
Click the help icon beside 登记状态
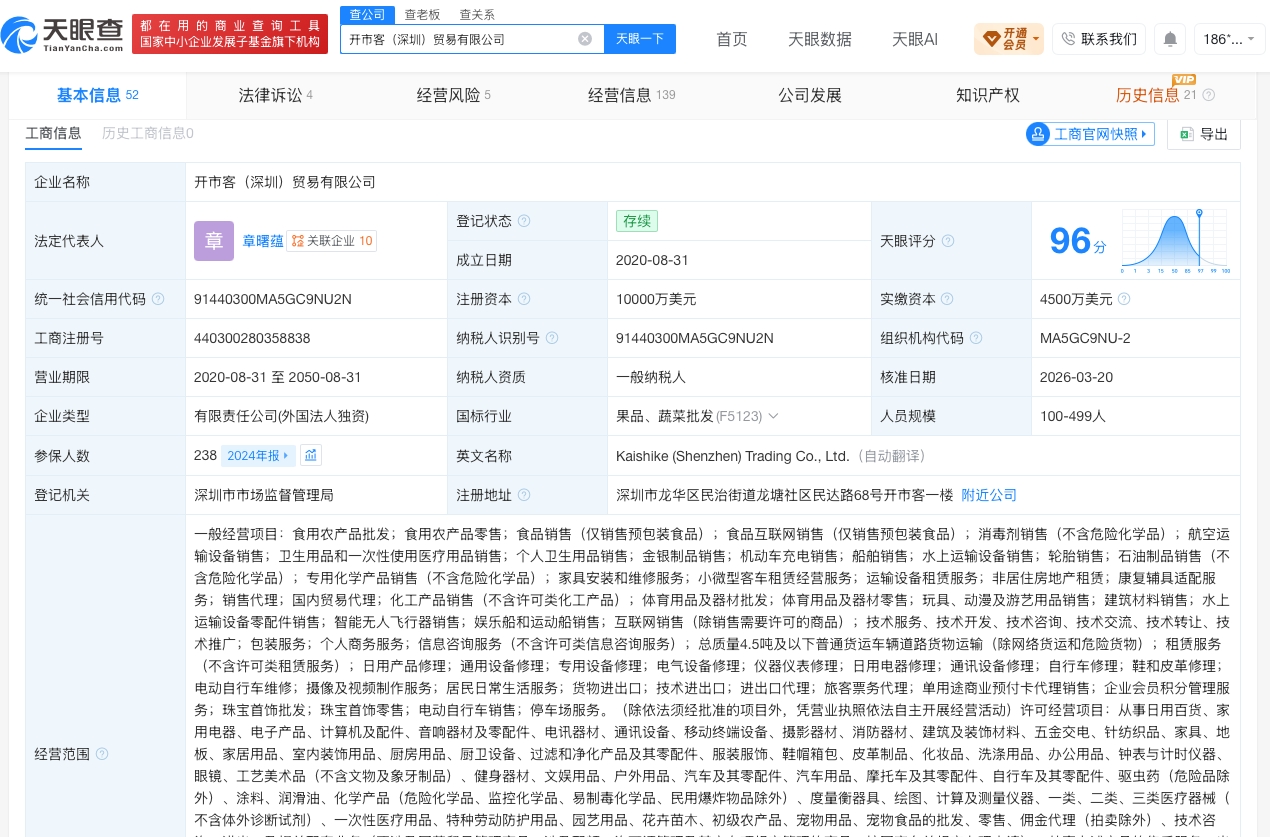pos(524,221)
